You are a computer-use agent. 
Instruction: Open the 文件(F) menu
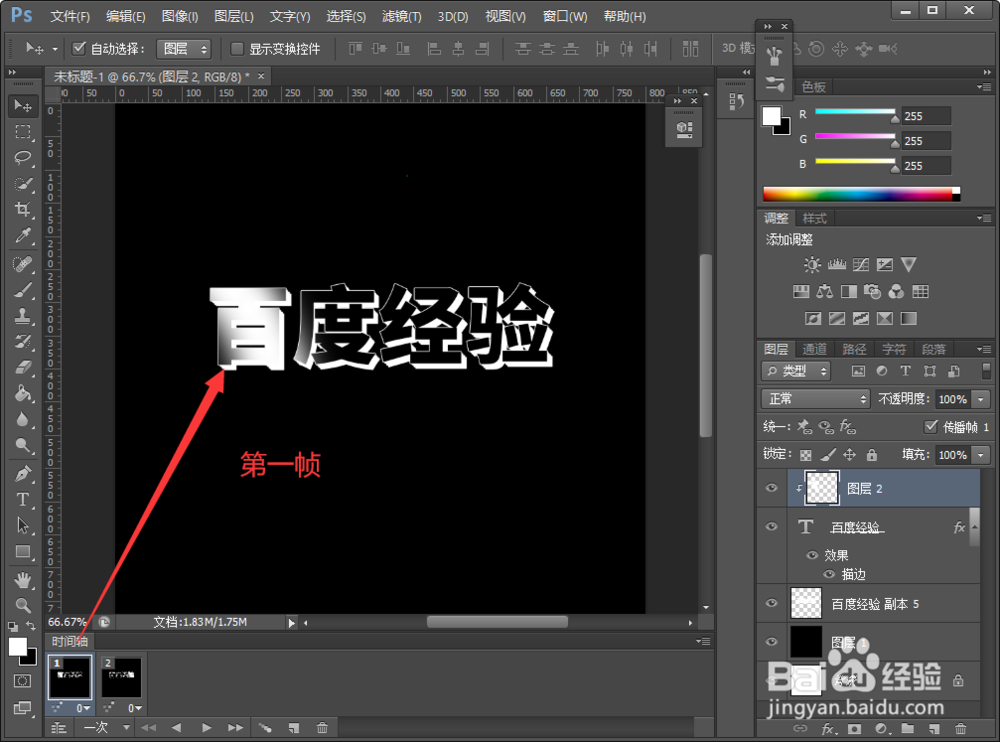[70, 17]
